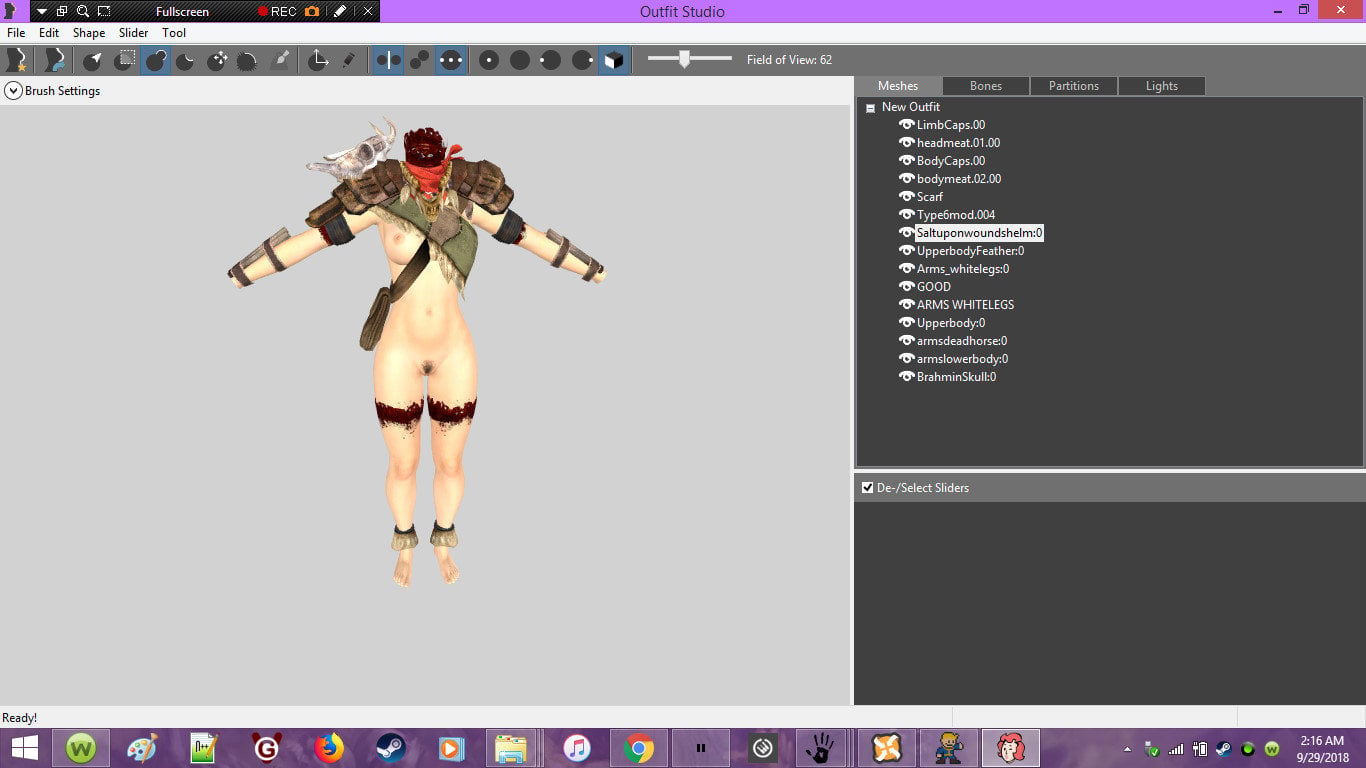The image size is (1366, 768).
Task: Open the File menu
Action: pos(16,33)
